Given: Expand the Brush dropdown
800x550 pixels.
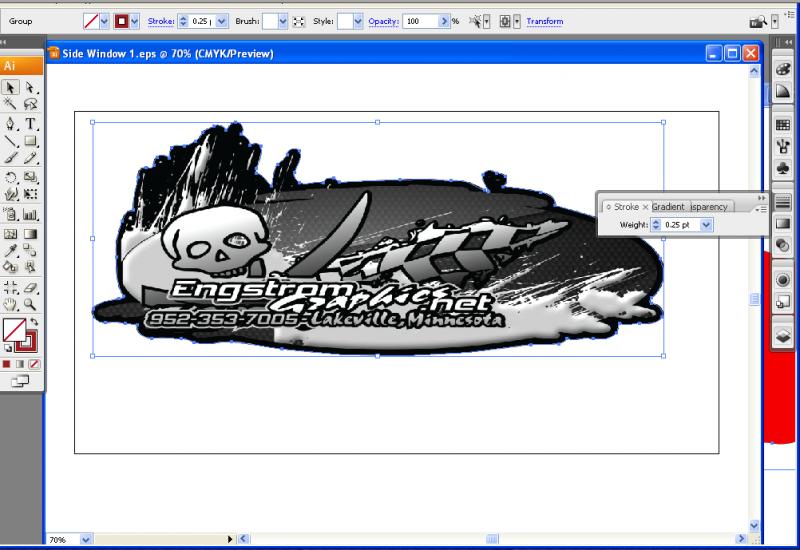Looking at the screenshot, I should (283, 21).
